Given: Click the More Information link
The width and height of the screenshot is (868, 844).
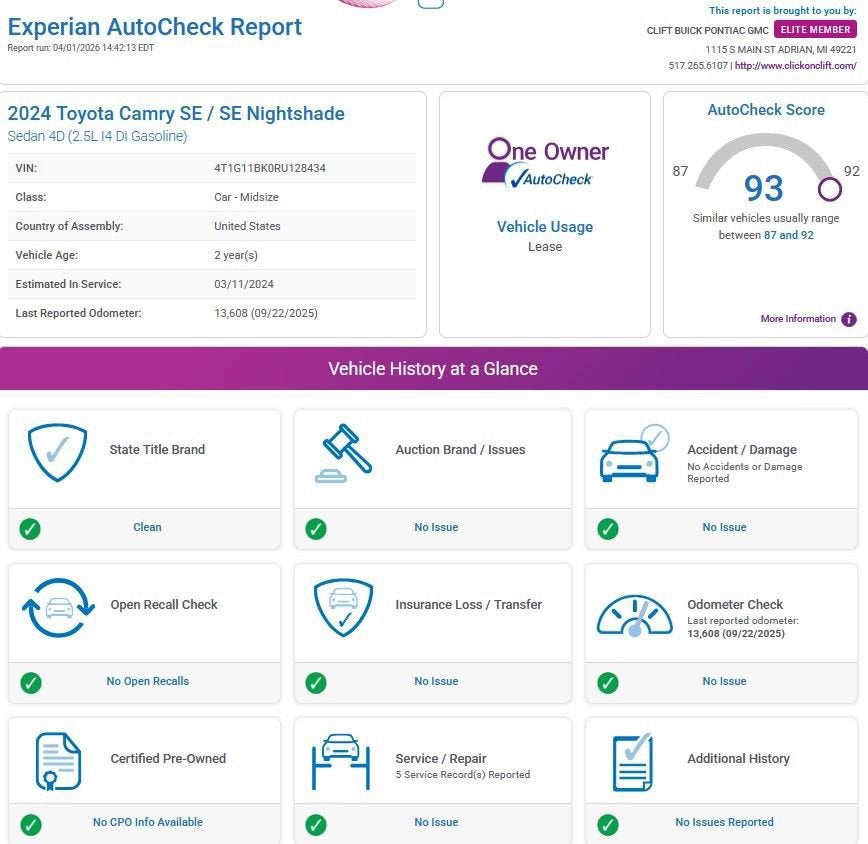Looking at the screenshot, I should [797, 319].
